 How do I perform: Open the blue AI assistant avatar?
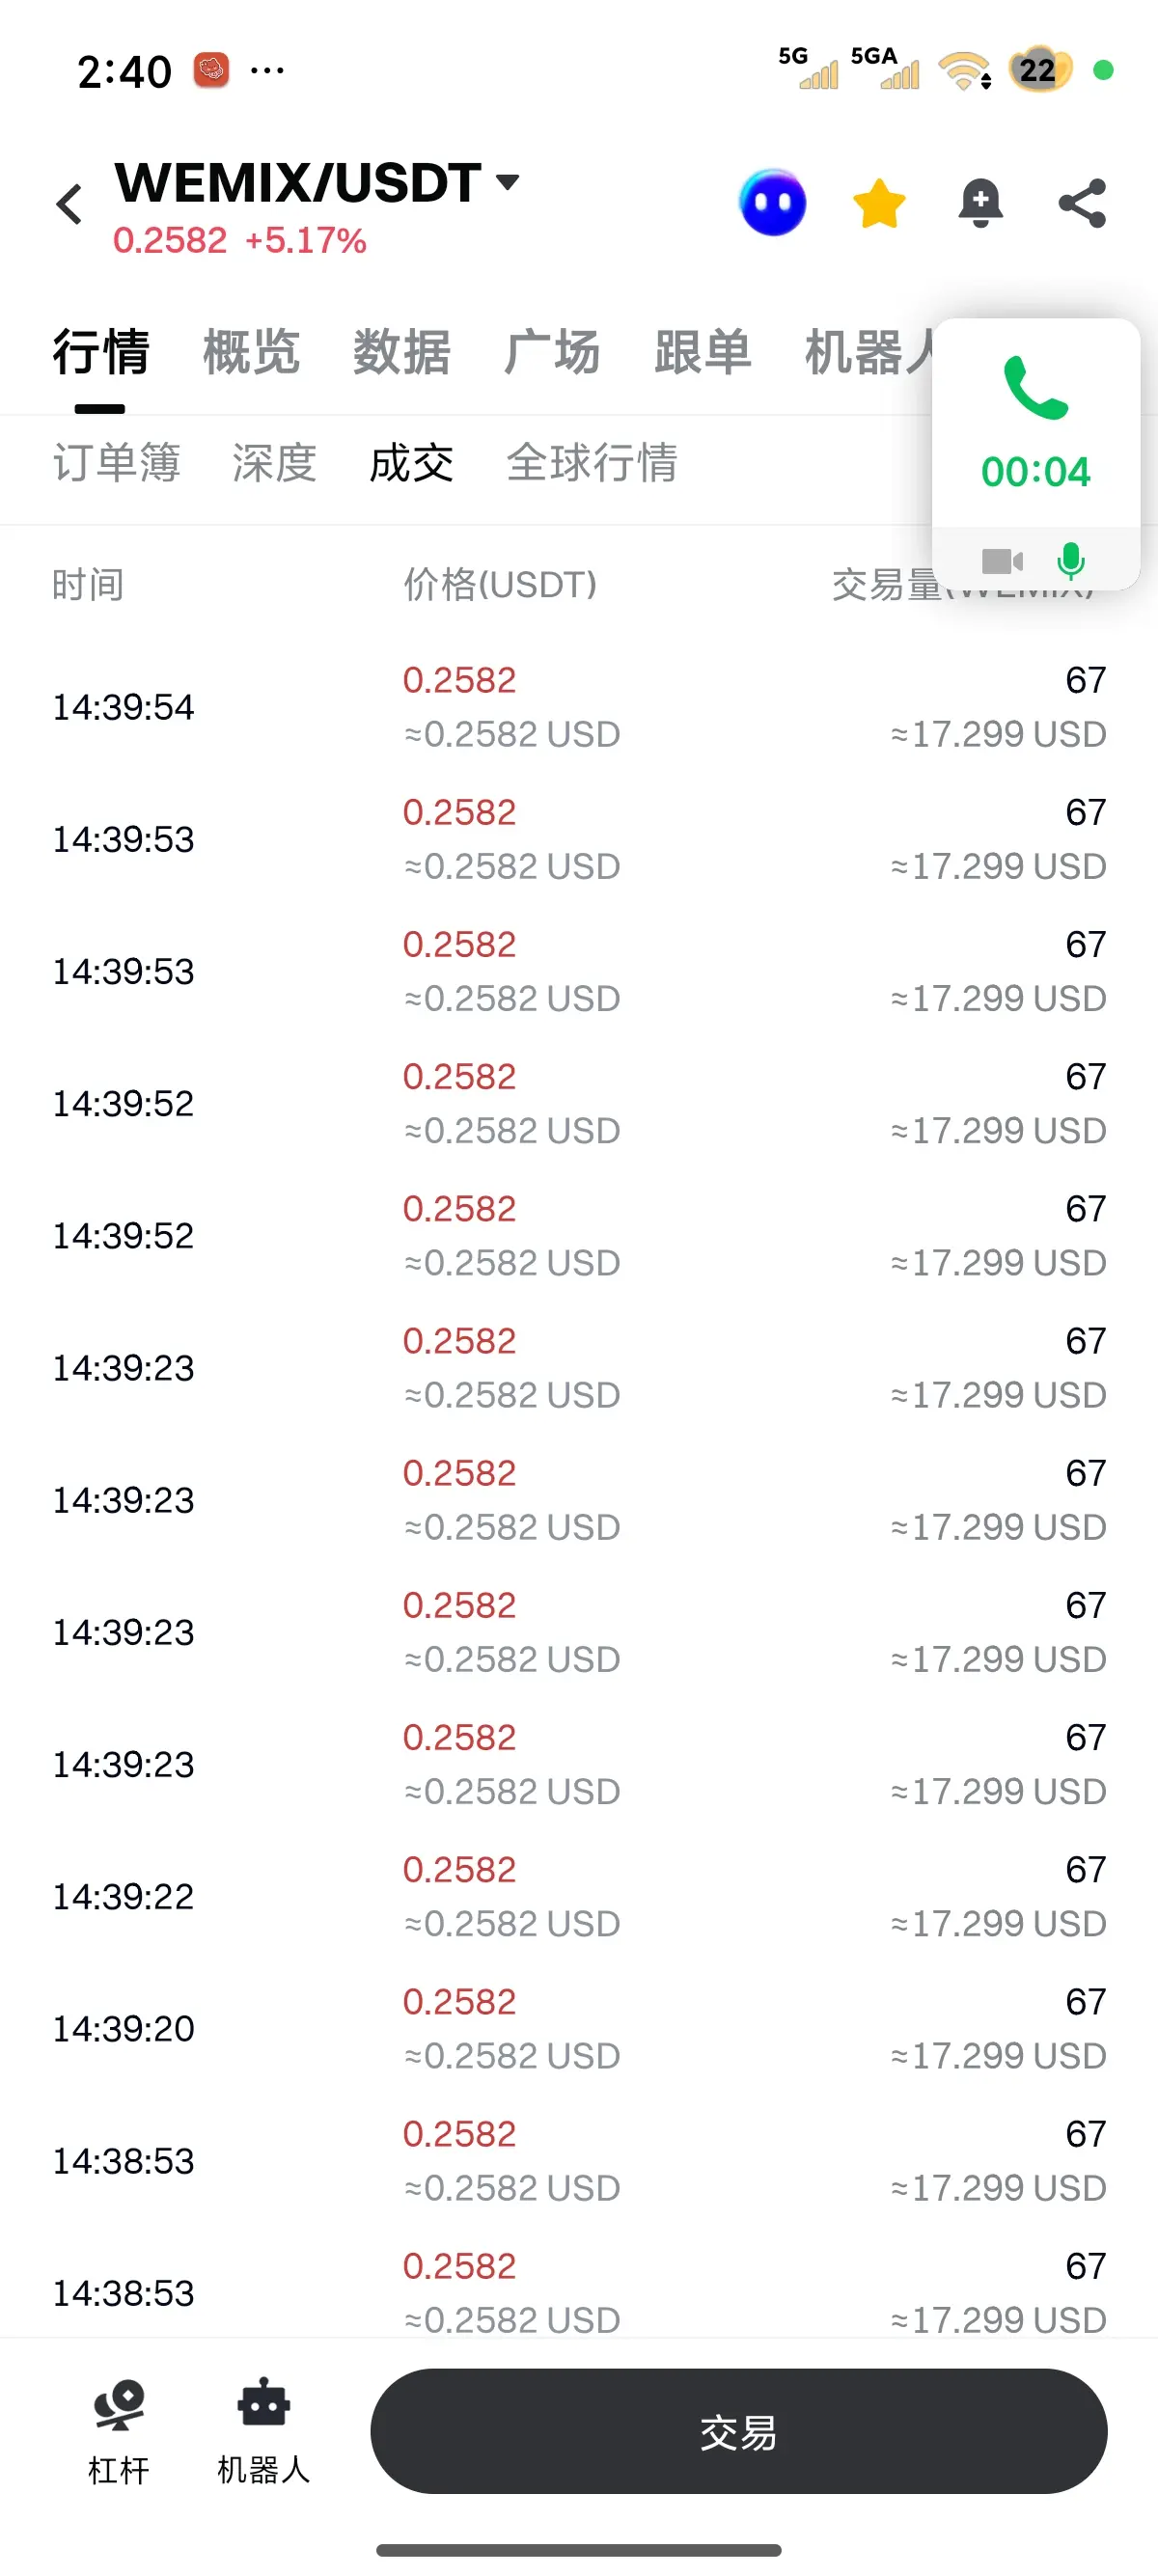click(772, 203)
